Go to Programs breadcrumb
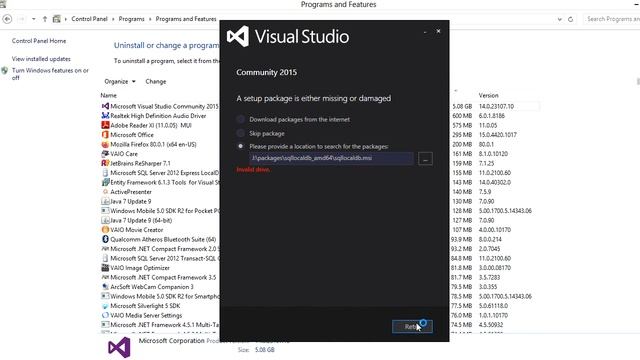The height and width of the screenshot is (360, 640). pos(131,19)
